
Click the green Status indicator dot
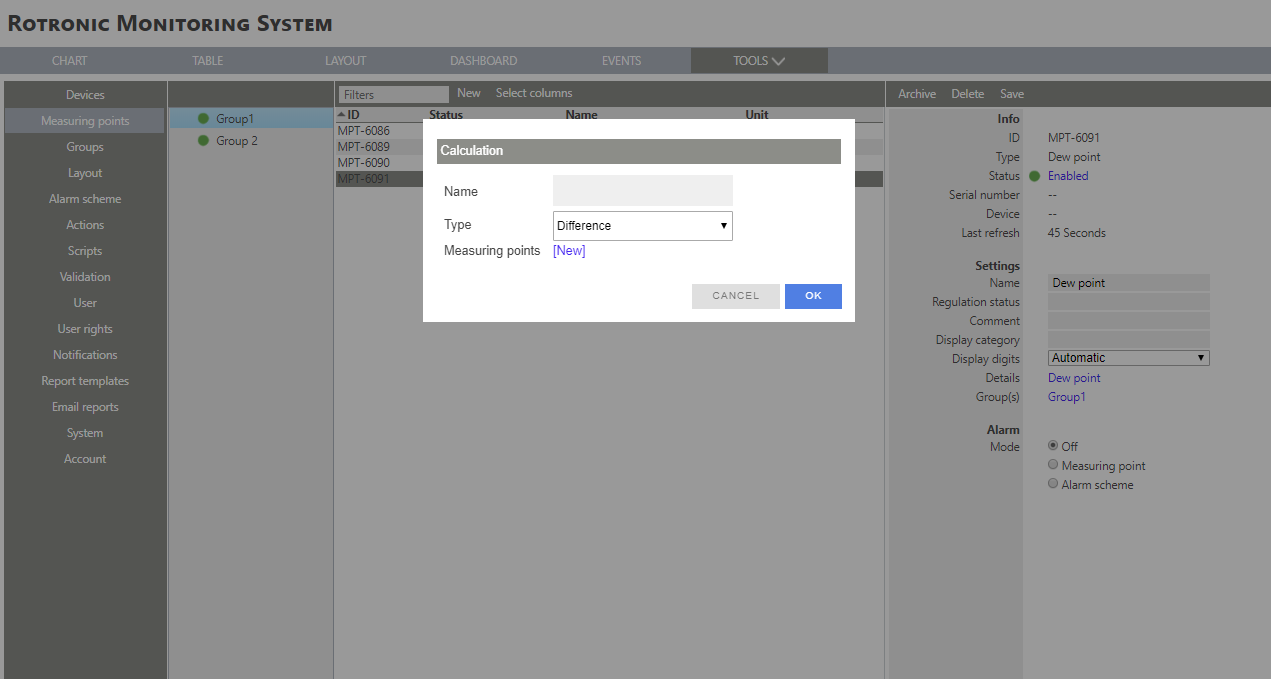click(x=1035, y=176)
